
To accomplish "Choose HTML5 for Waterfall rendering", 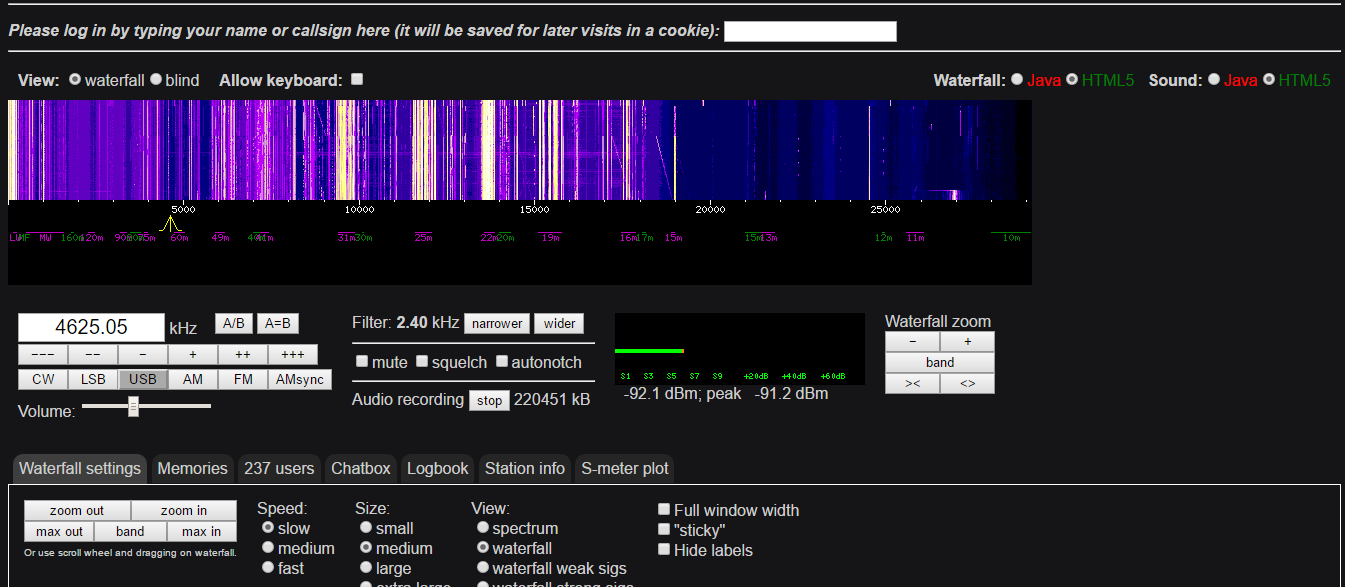I will [1072, 79].
